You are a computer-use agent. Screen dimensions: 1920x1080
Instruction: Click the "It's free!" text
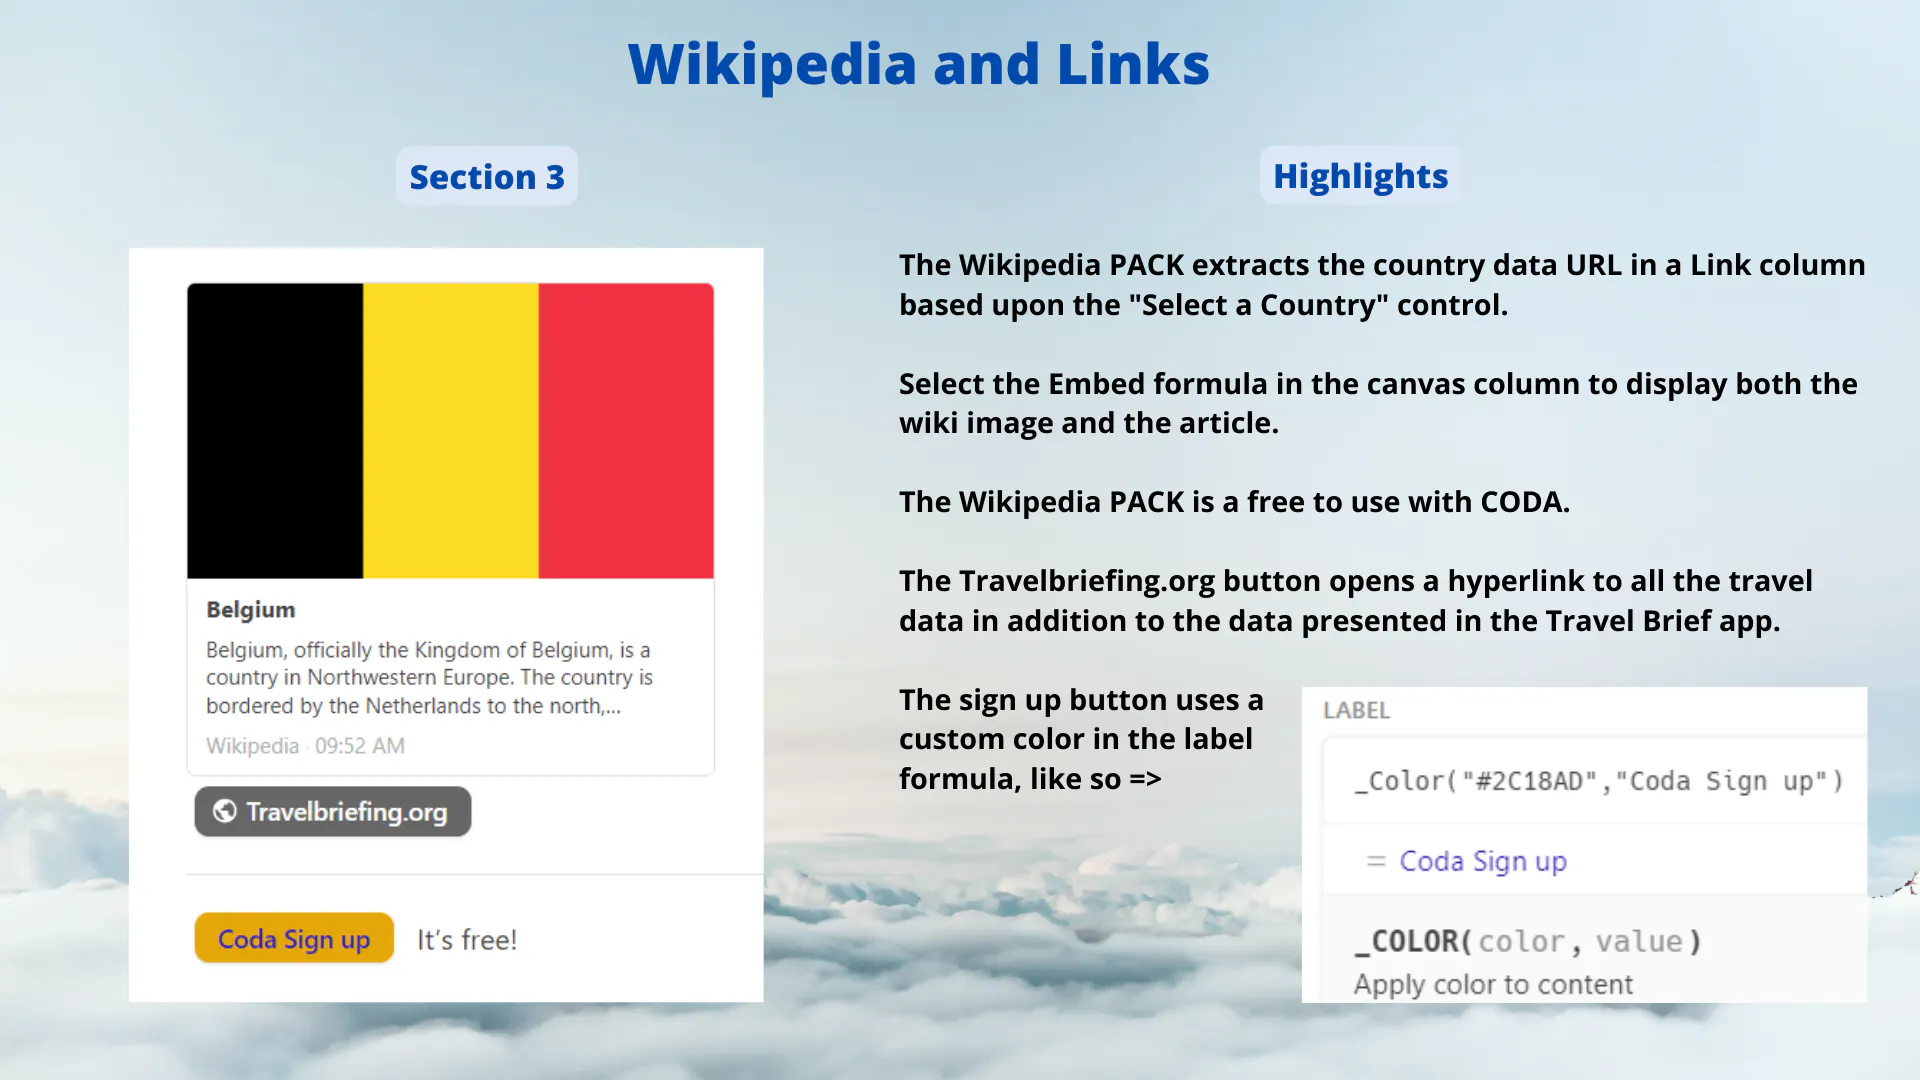point(467,940)
